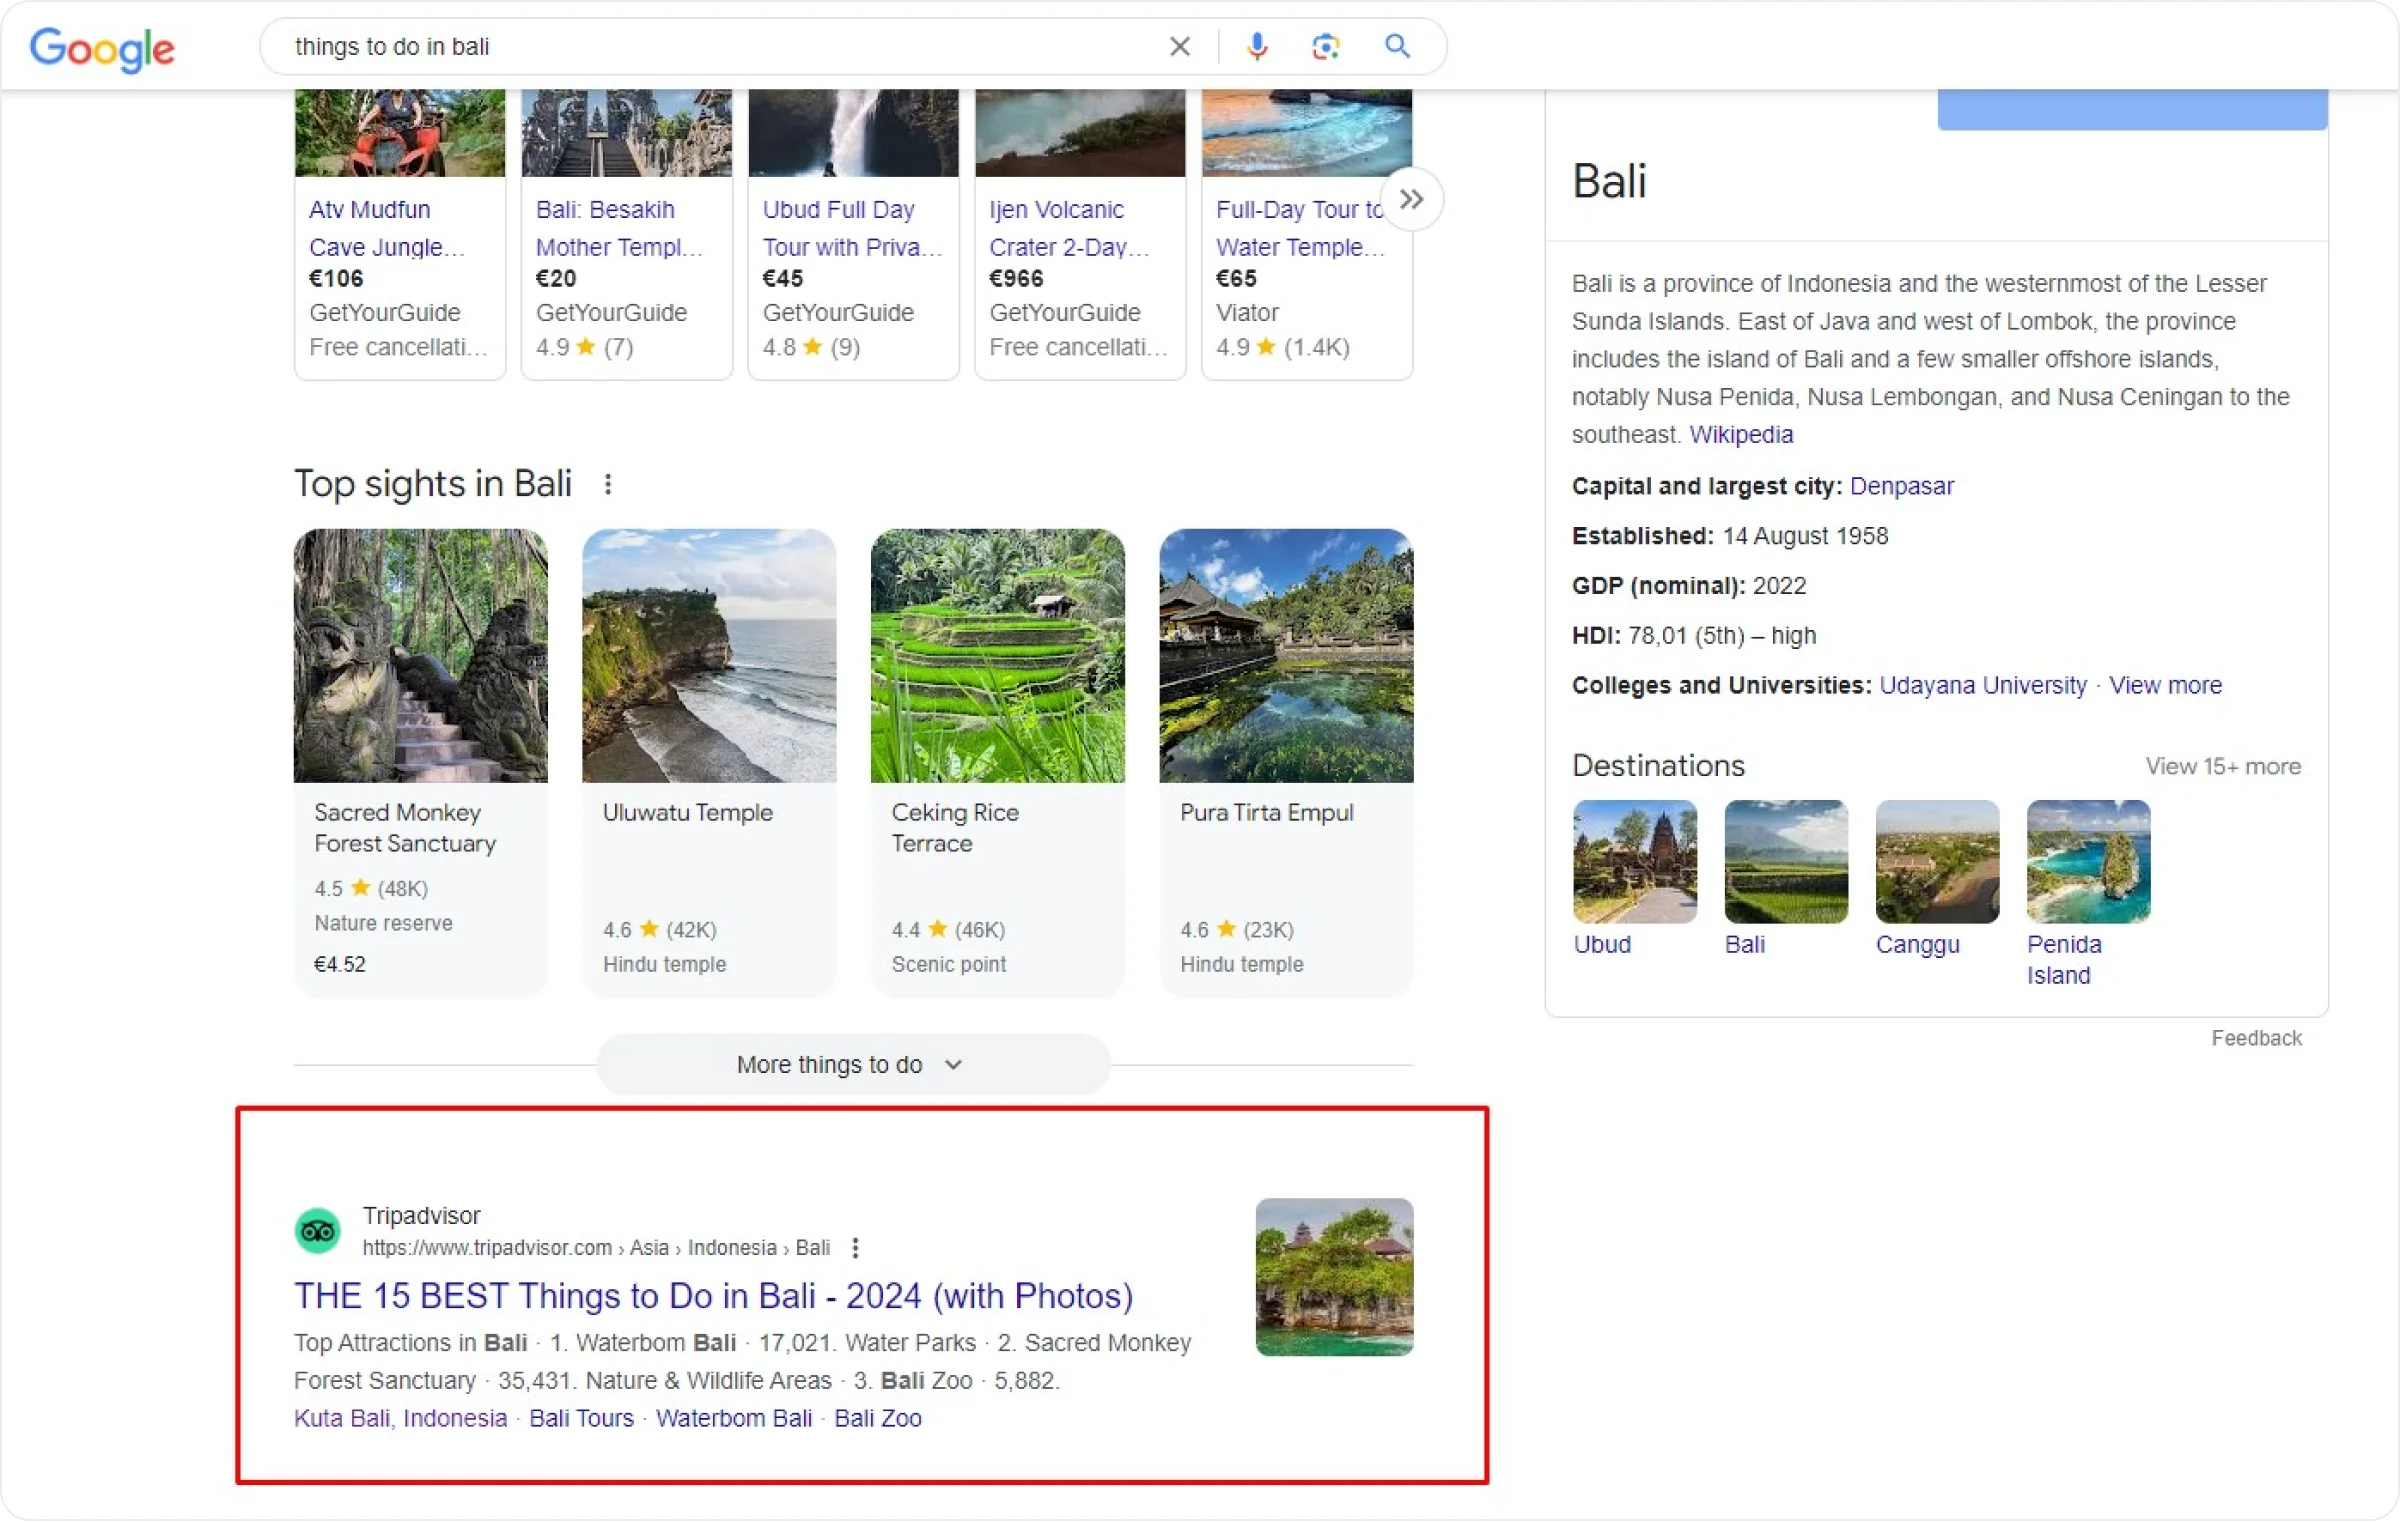2400x1522 pixels.
Task: Open Google Lens image search icon
Action: click(x=1325, y=46)
